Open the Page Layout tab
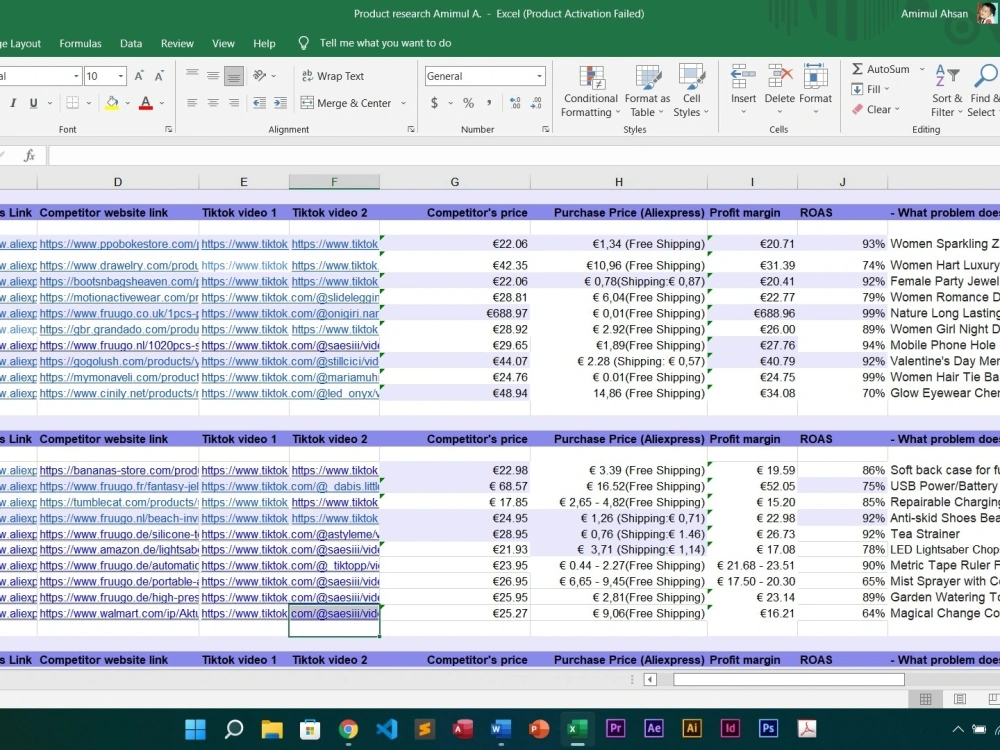The width and height of the screenshot is (1000, 750). [x=21, y=43]
